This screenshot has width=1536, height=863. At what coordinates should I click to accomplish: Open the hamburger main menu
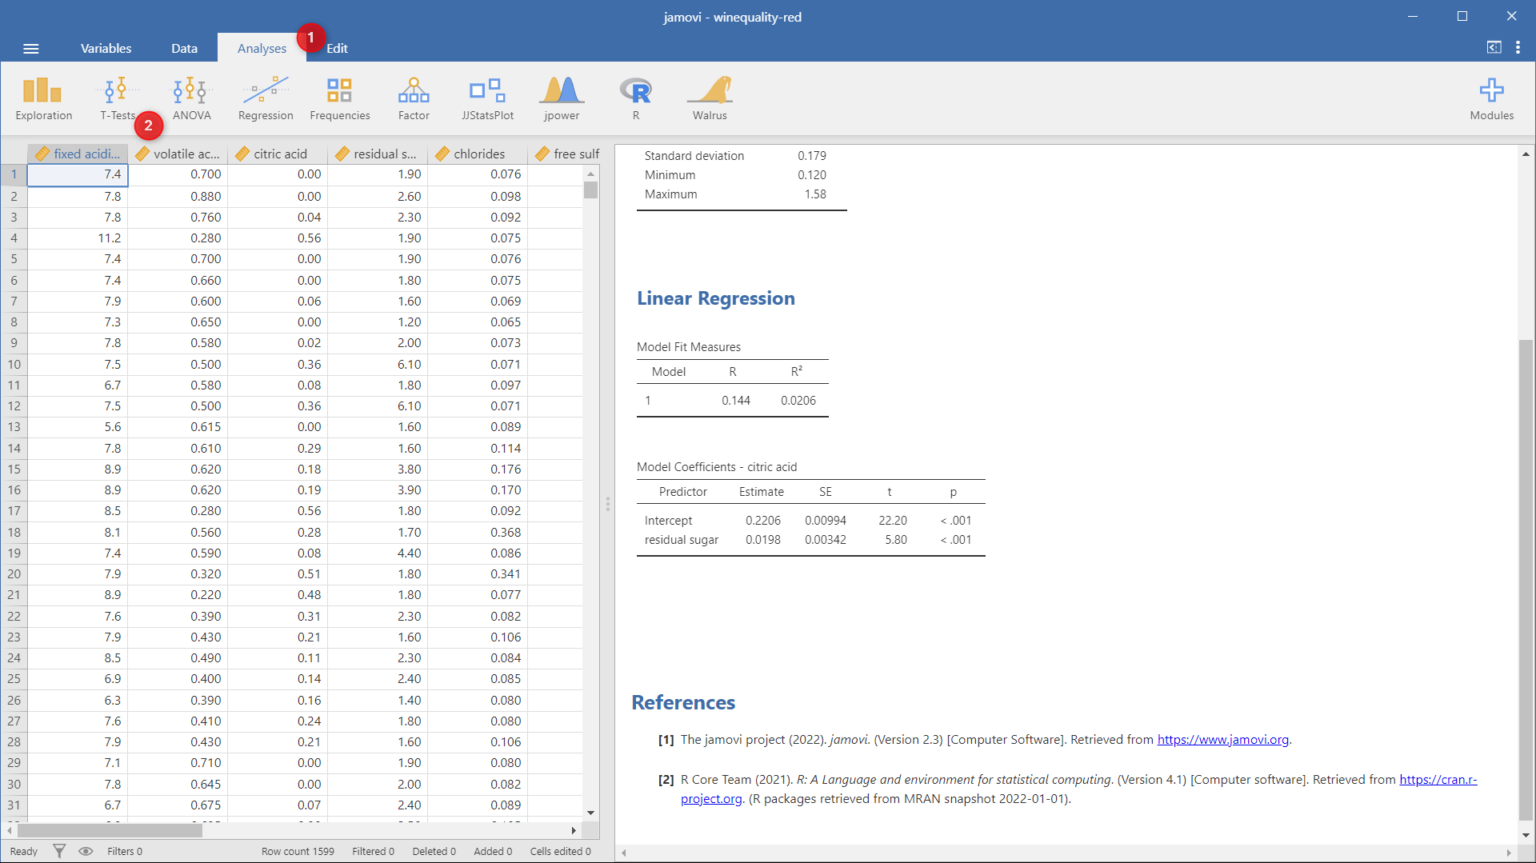(x=31, y=48)
